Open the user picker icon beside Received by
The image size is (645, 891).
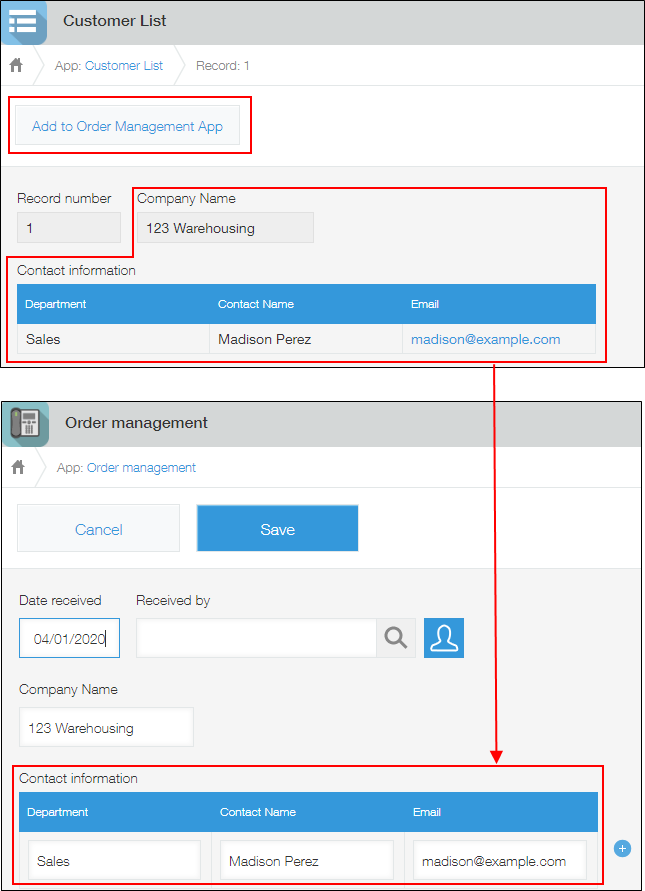[x=444, y=638]
